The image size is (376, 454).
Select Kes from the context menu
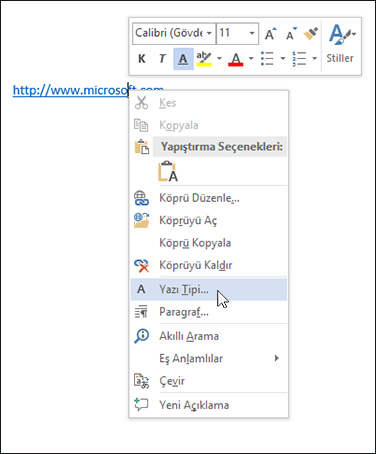209,103
